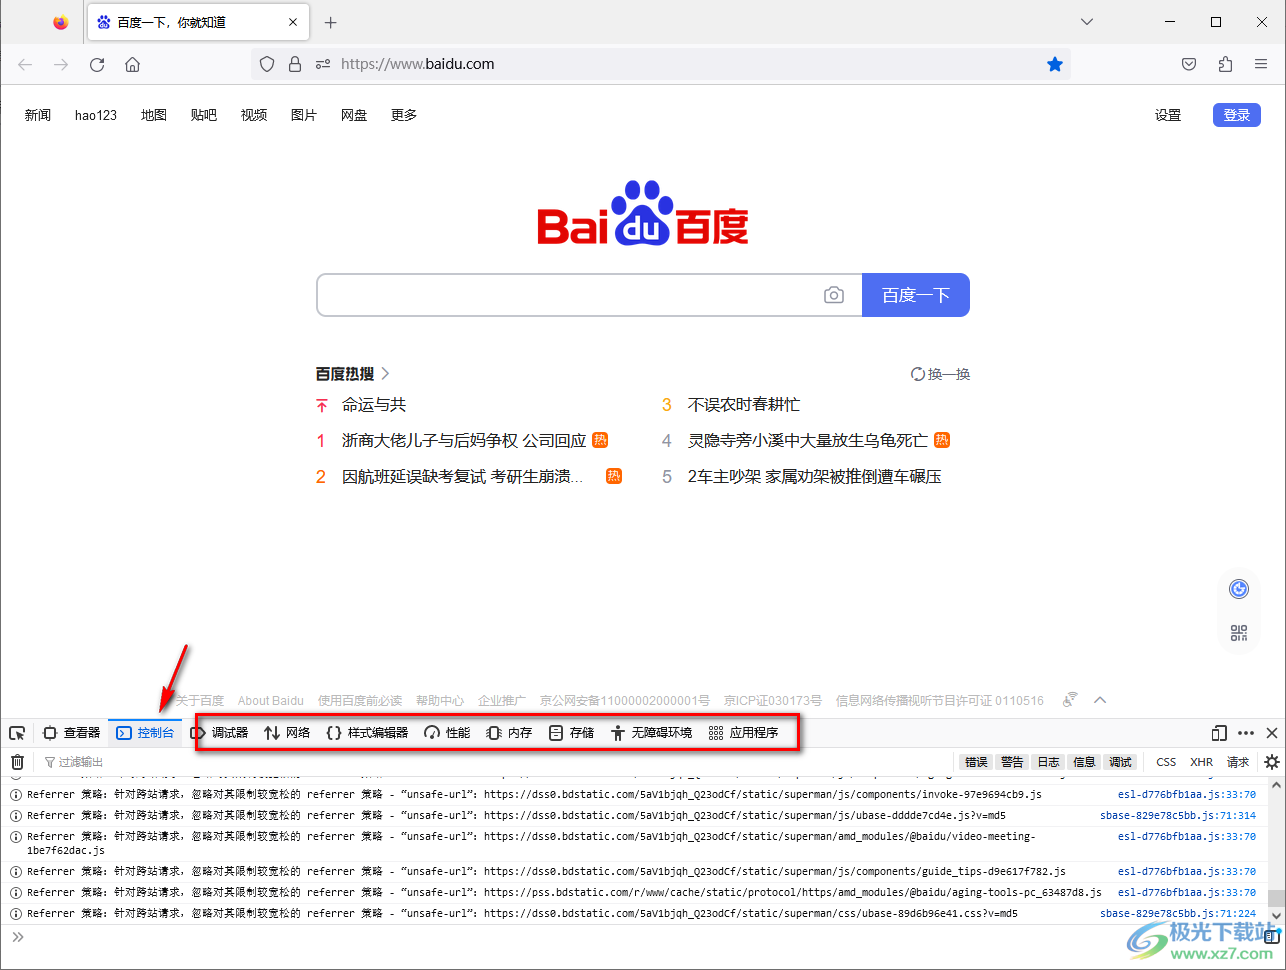The width and height of the screenshot is (1286, 970).
Task: Switch to the 控制台 tab
Action: 145,733
